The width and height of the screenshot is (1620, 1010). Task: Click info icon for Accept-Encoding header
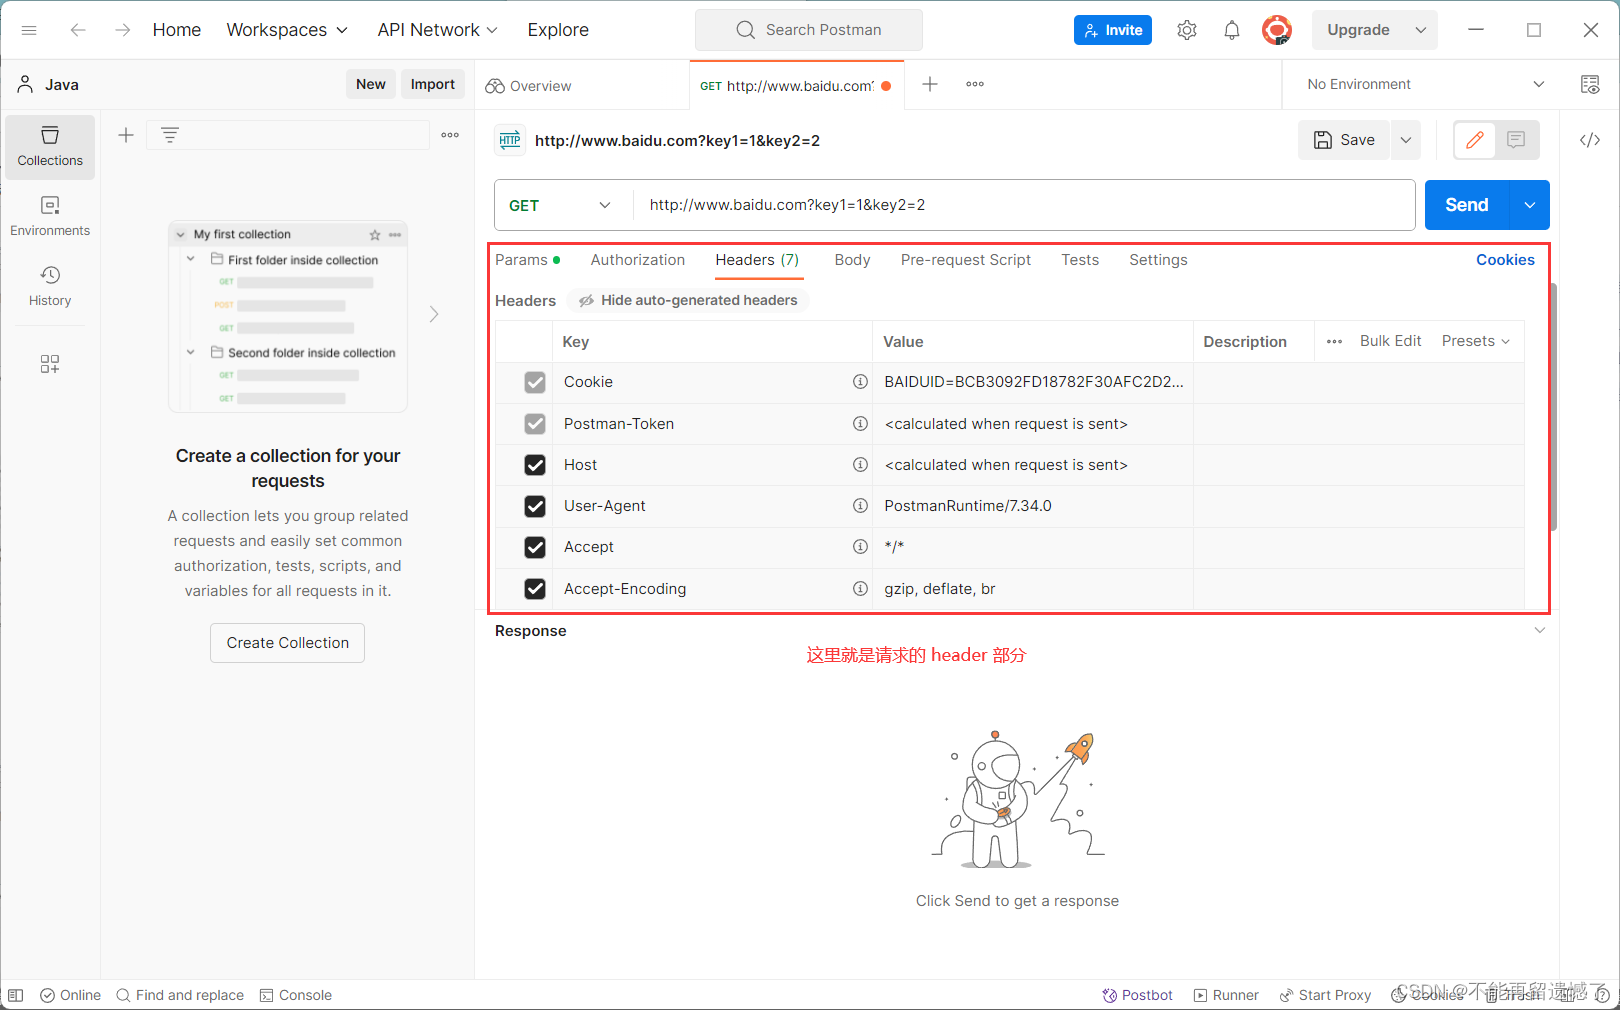(x=860, y=589)
